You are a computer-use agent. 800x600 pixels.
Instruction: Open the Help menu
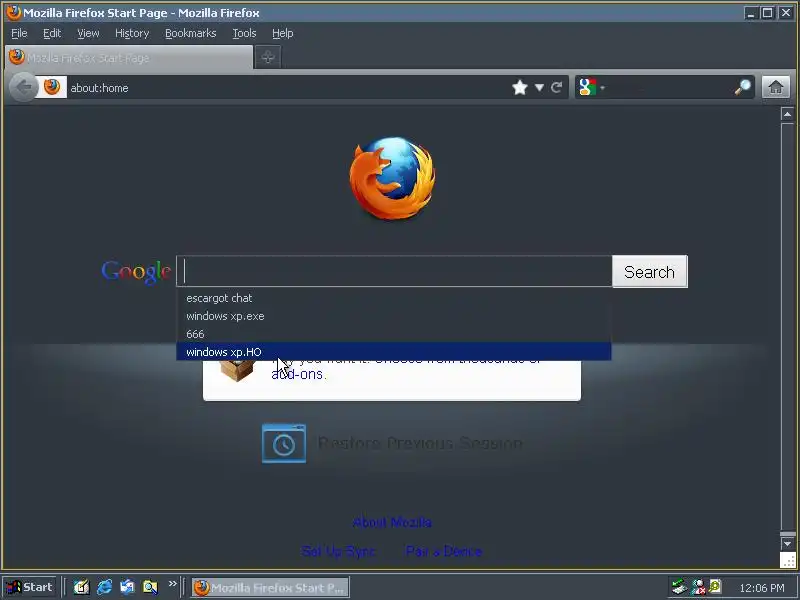point(282,33)
